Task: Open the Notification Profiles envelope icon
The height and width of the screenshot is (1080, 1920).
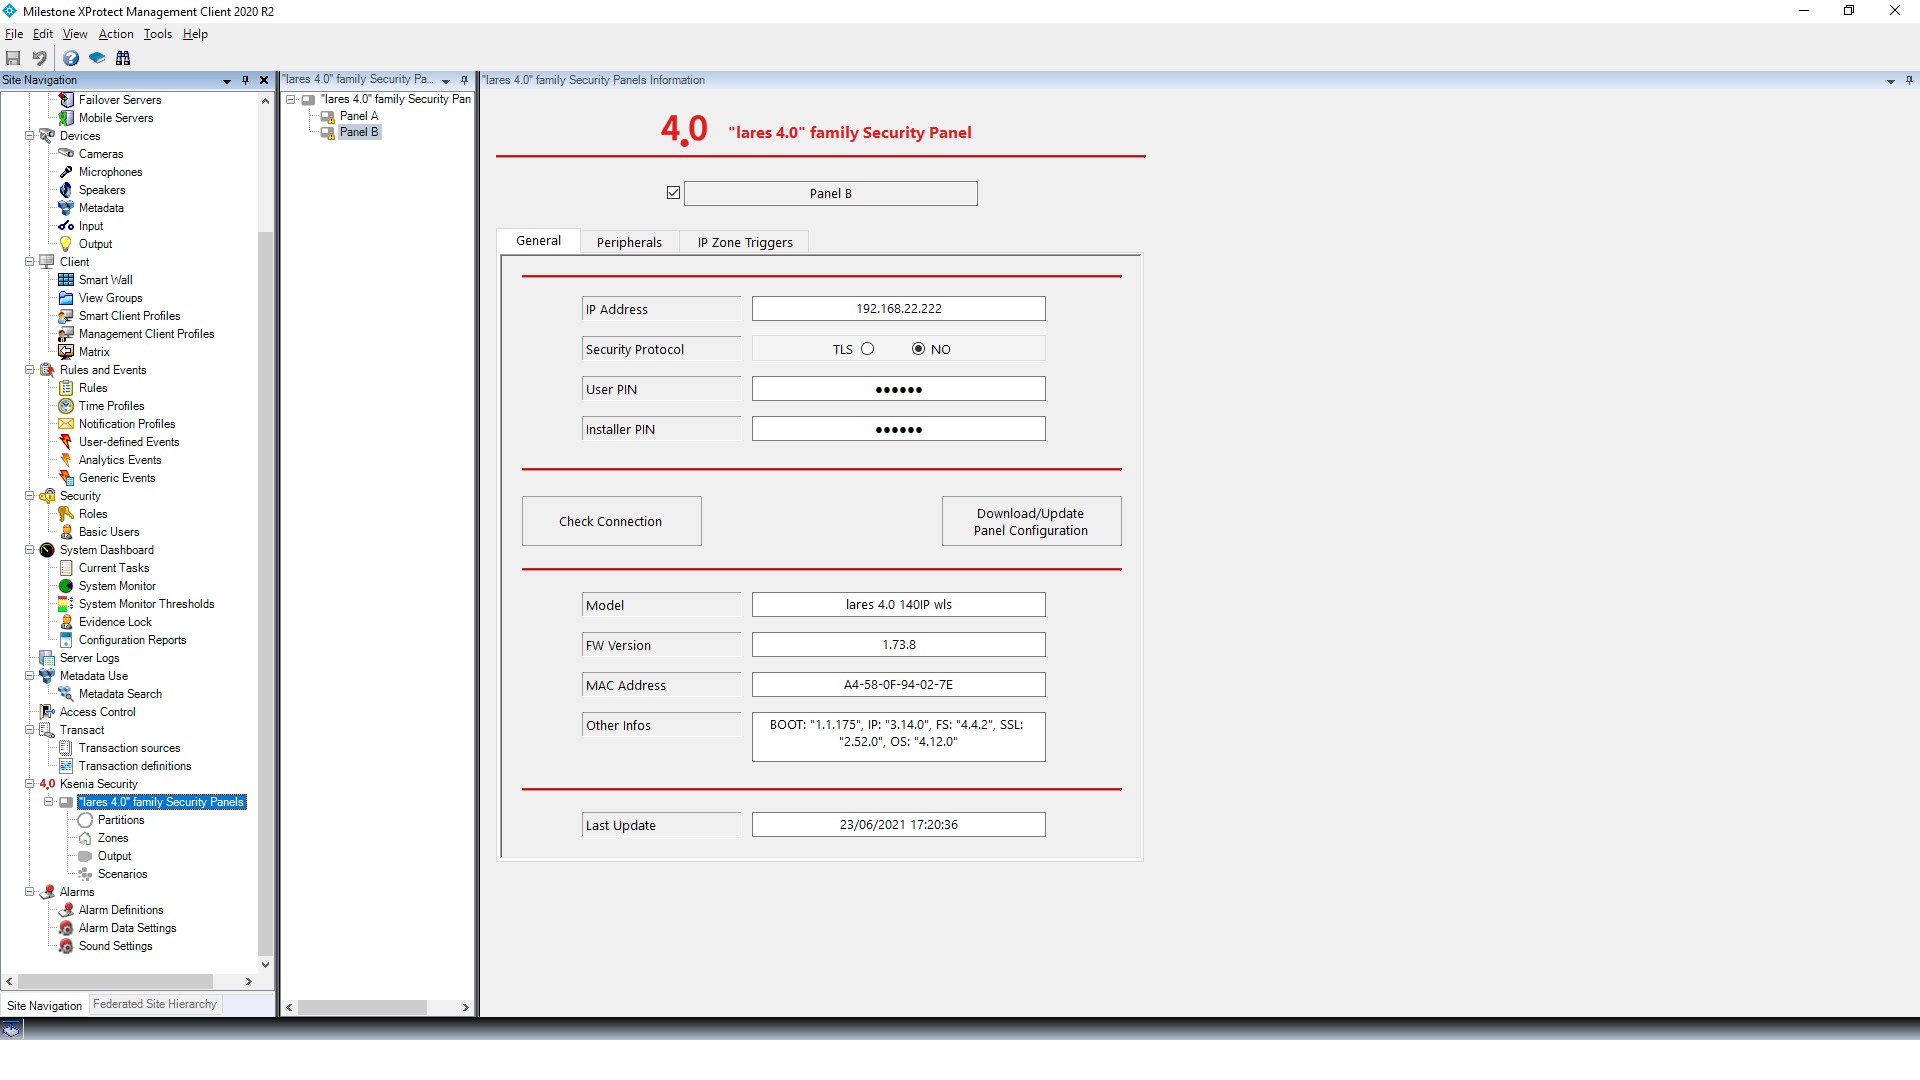Action: pyautogui.click(x=66, y=424)
